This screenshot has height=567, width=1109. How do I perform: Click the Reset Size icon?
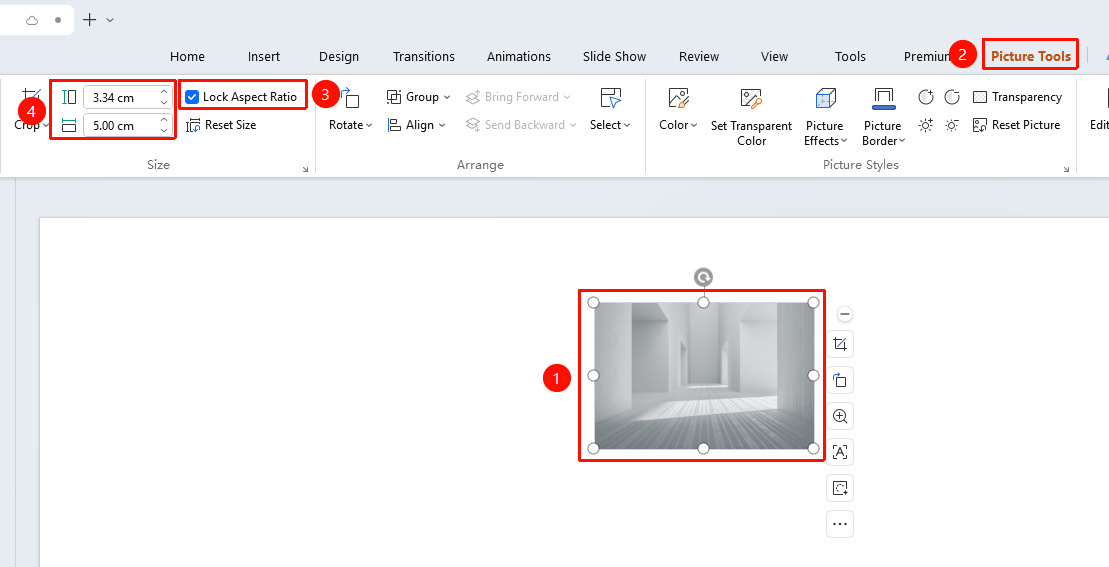click(x=193, y=126)
